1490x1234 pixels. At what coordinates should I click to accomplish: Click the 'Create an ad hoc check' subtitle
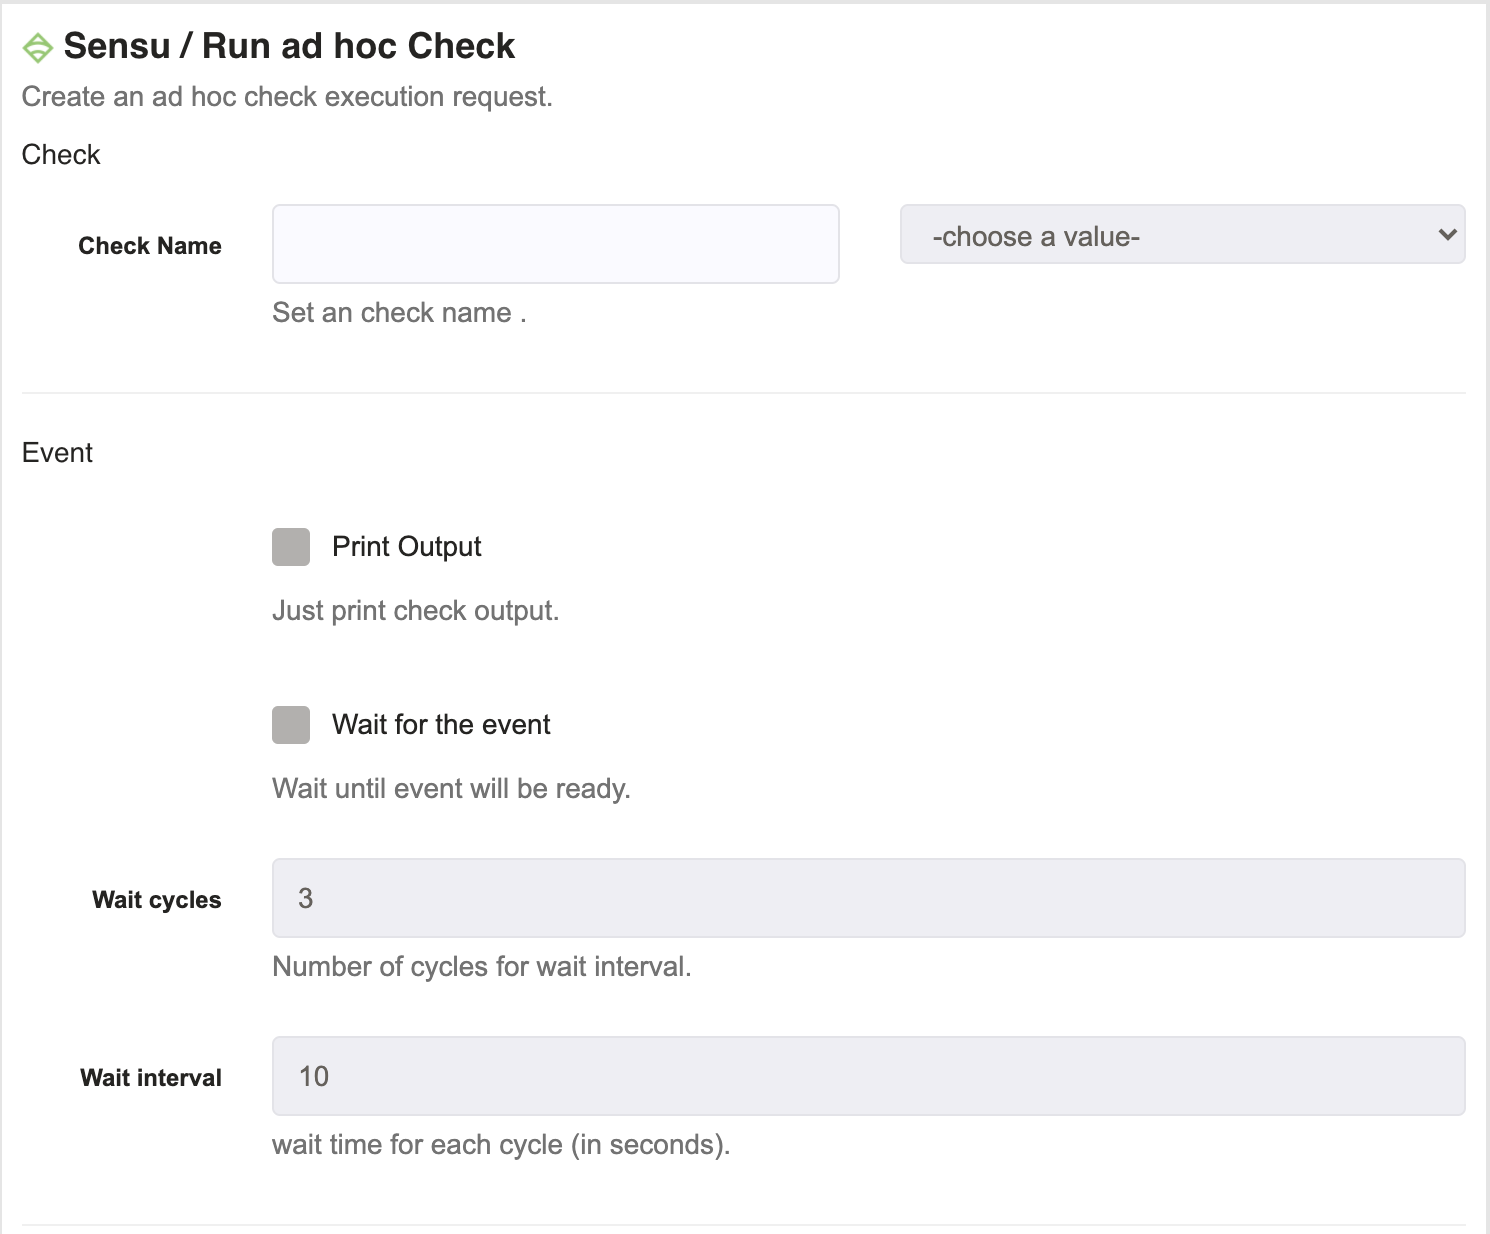pos(287,97)
